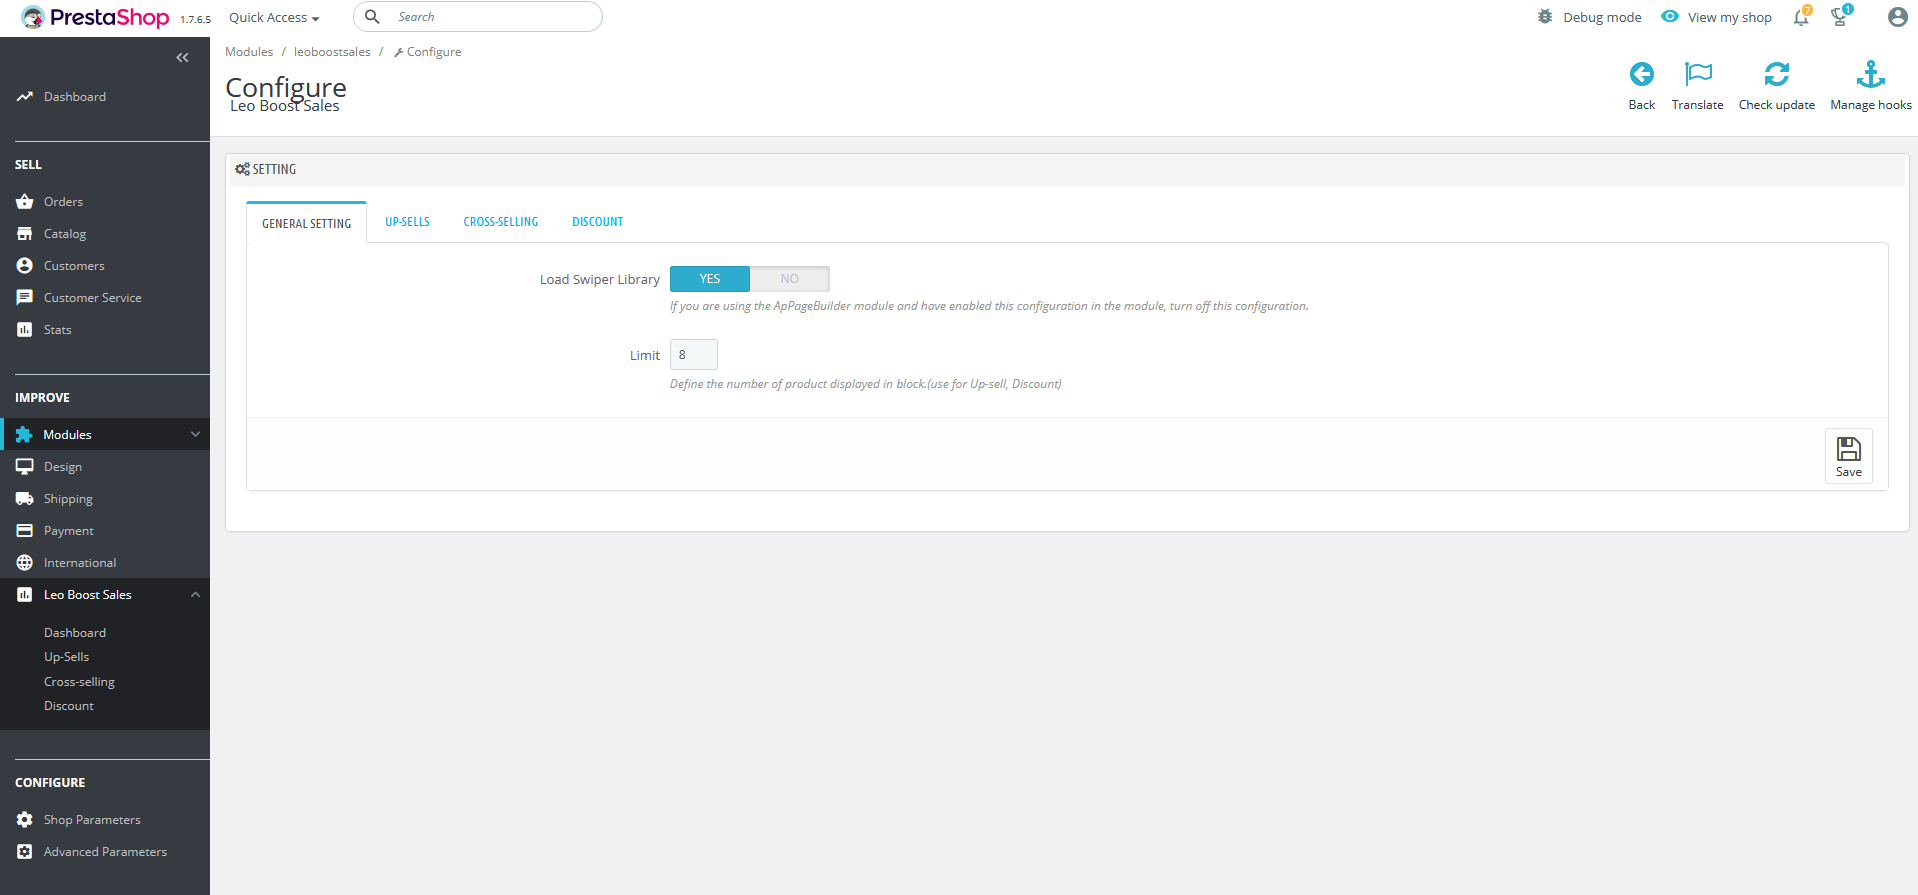Collapse the Leo Boost Sales submenu chevron

pos(196,595)
